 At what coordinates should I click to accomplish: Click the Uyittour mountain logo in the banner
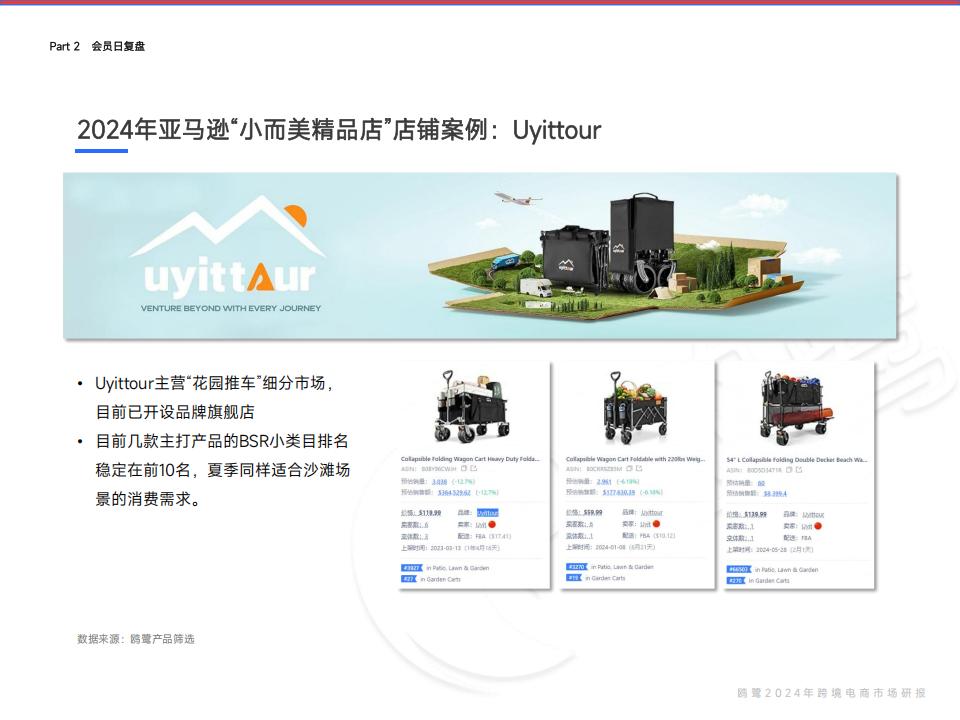[228, 252]
